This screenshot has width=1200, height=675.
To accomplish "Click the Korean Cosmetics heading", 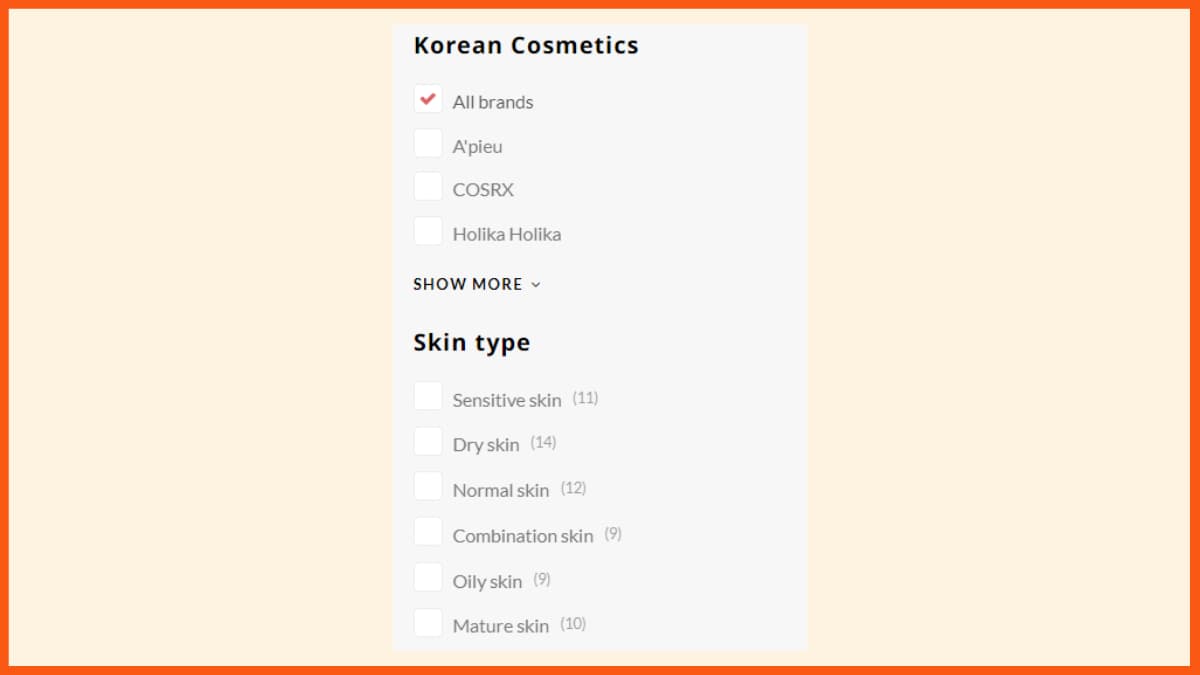I will [526, 45].
